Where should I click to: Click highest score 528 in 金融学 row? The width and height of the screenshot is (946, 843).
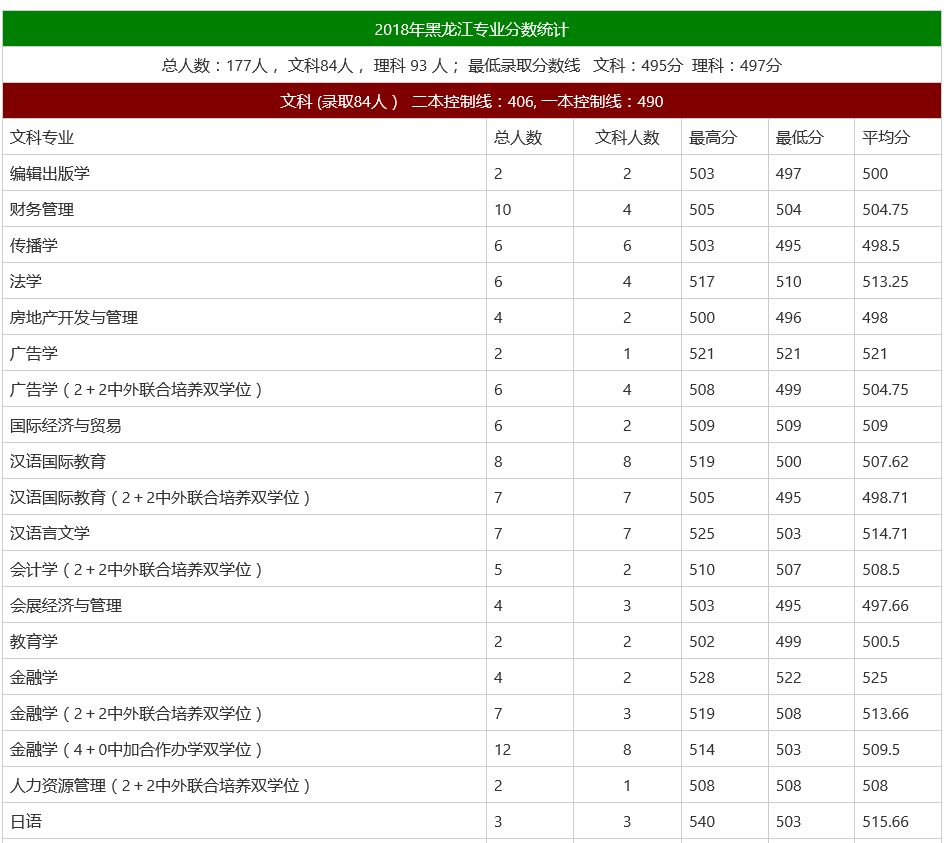(x=702, y=678)
